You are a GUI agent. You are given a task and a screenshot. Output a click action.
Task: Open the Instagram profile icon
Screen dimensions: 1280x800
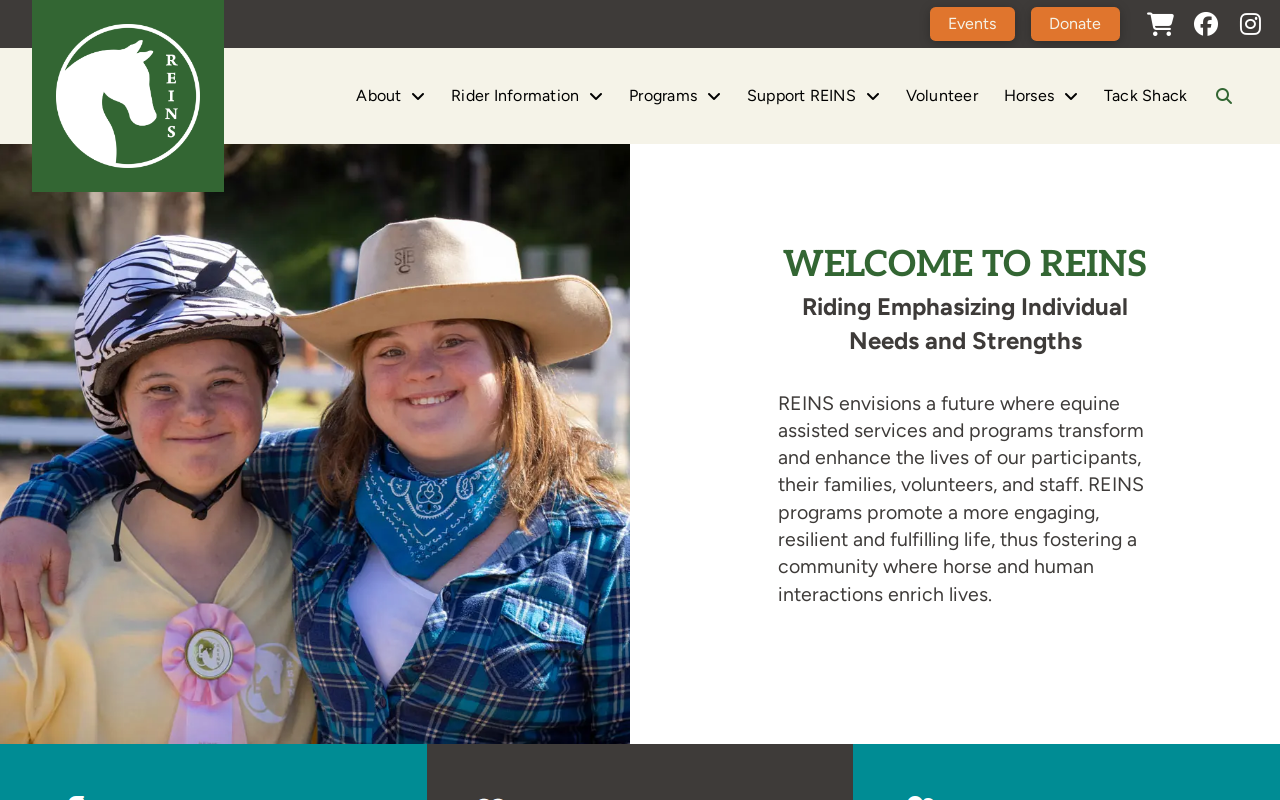click(1250, 24)
